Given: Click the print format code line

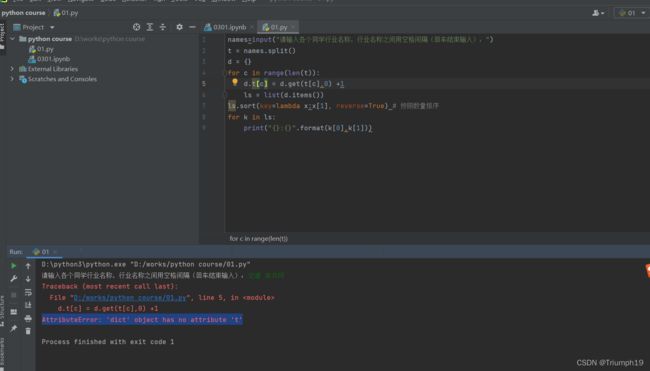Looking at the screenshot, I should pos(308,128).
